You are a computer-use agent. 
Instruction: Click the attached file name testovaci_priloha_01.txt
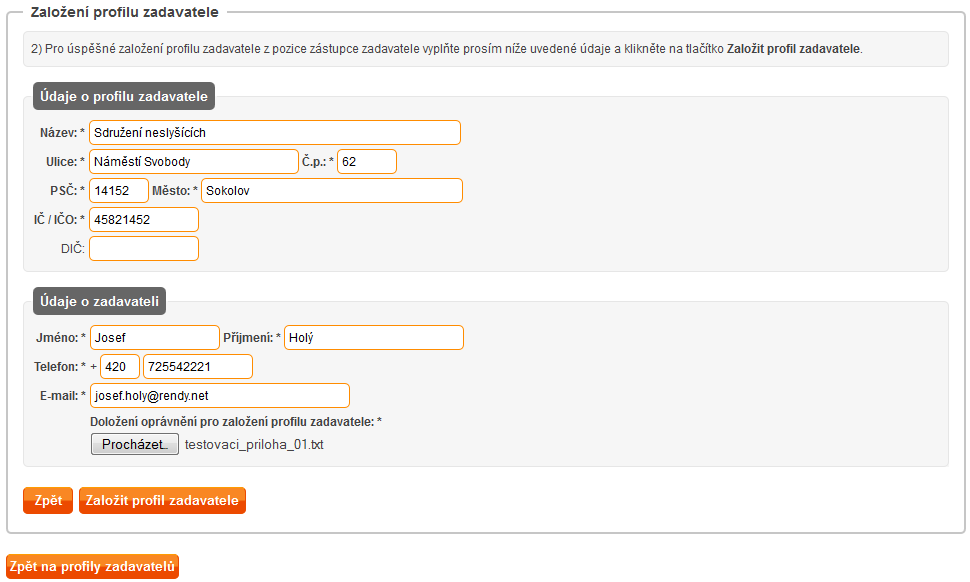pyautogui.click(x=254, y=445)
